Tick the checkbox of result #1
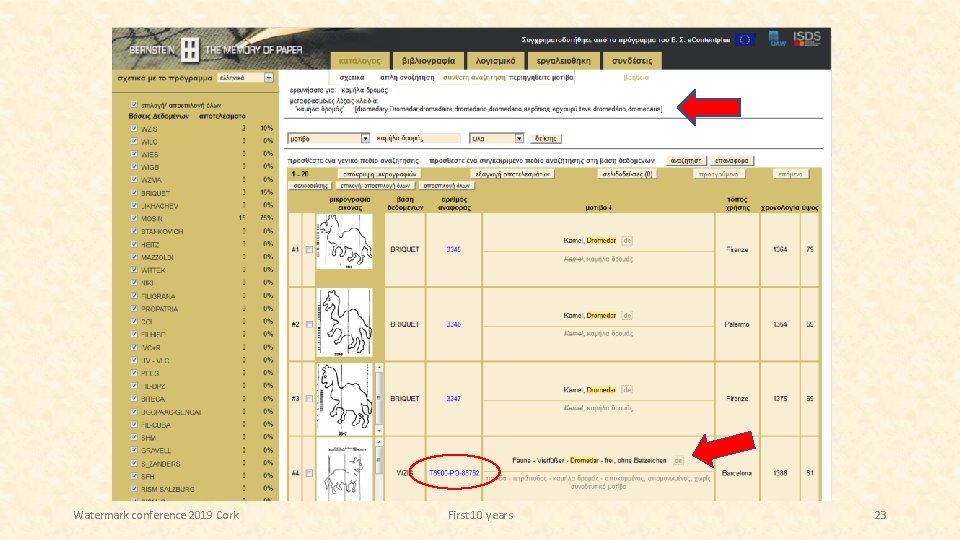This screenshot has width=960, height=540. click(309, 250)
